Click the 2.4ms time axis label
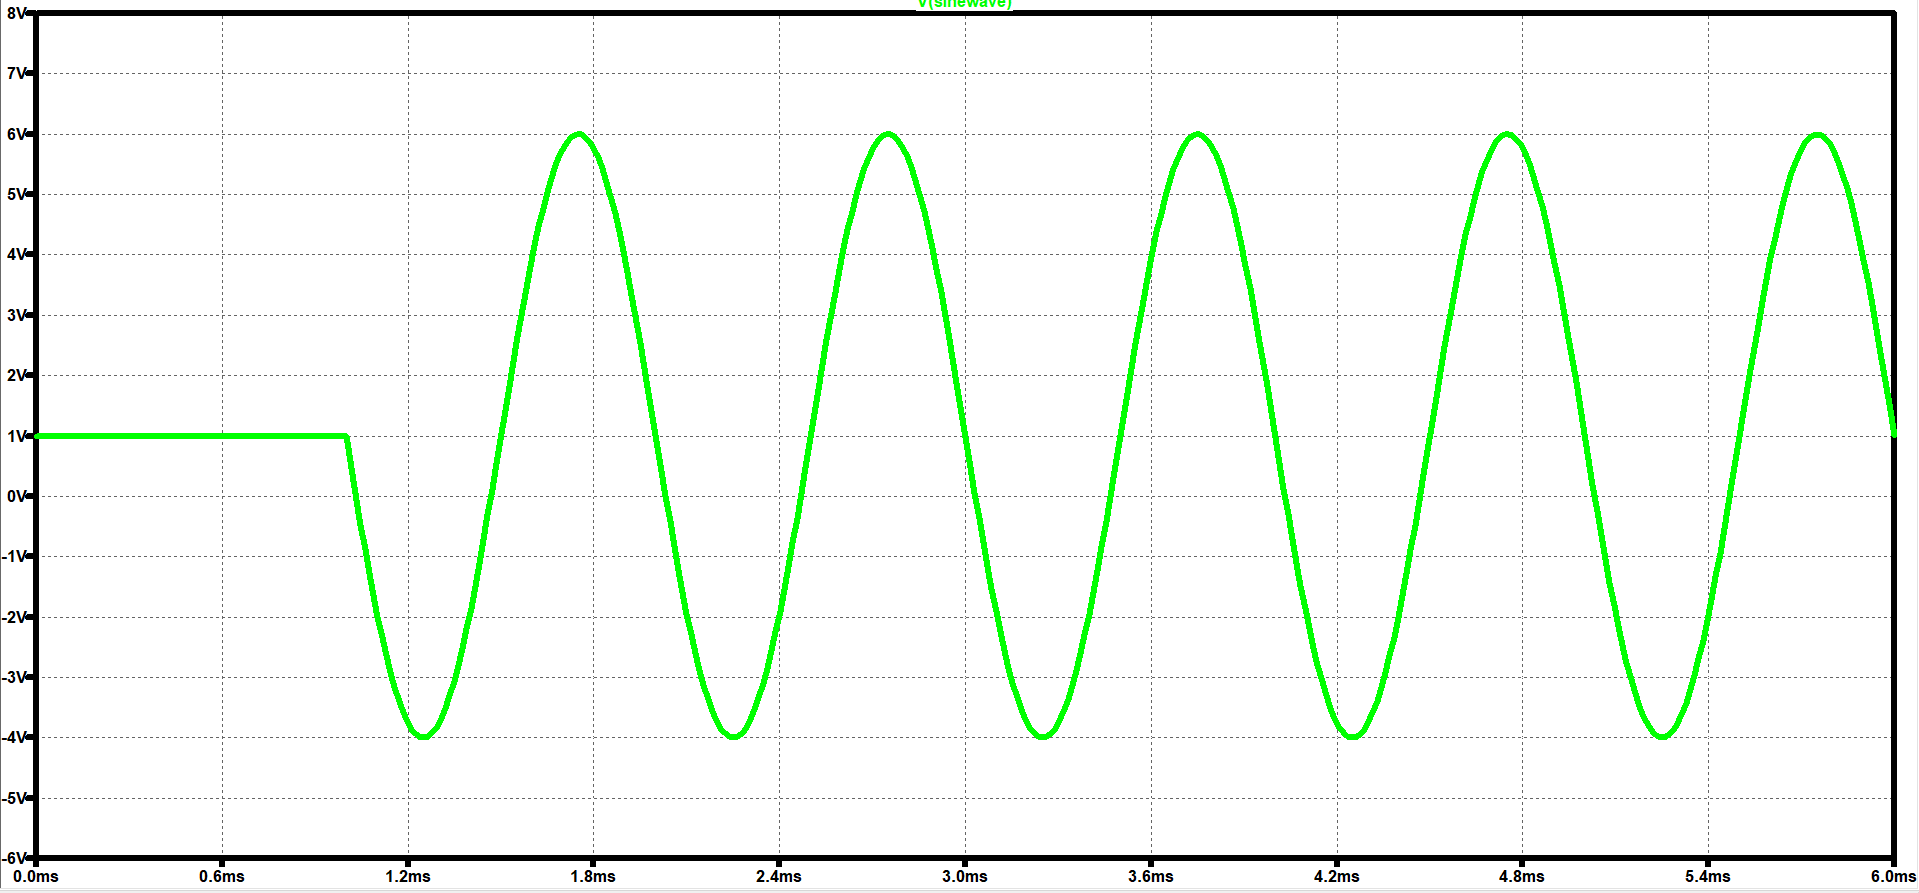Screen dimensions: 1919x893 point(779,877)
